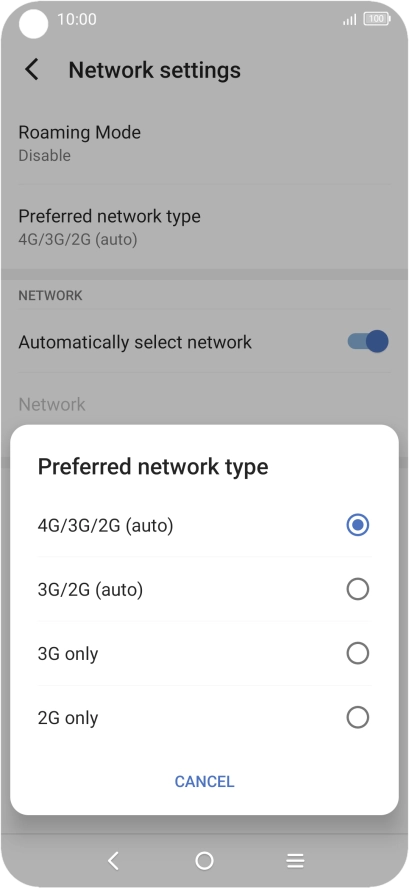The width and height of the screenshot is (409, 888).
Task: Tap the home circle navigation icon
Action: point(204,861)
